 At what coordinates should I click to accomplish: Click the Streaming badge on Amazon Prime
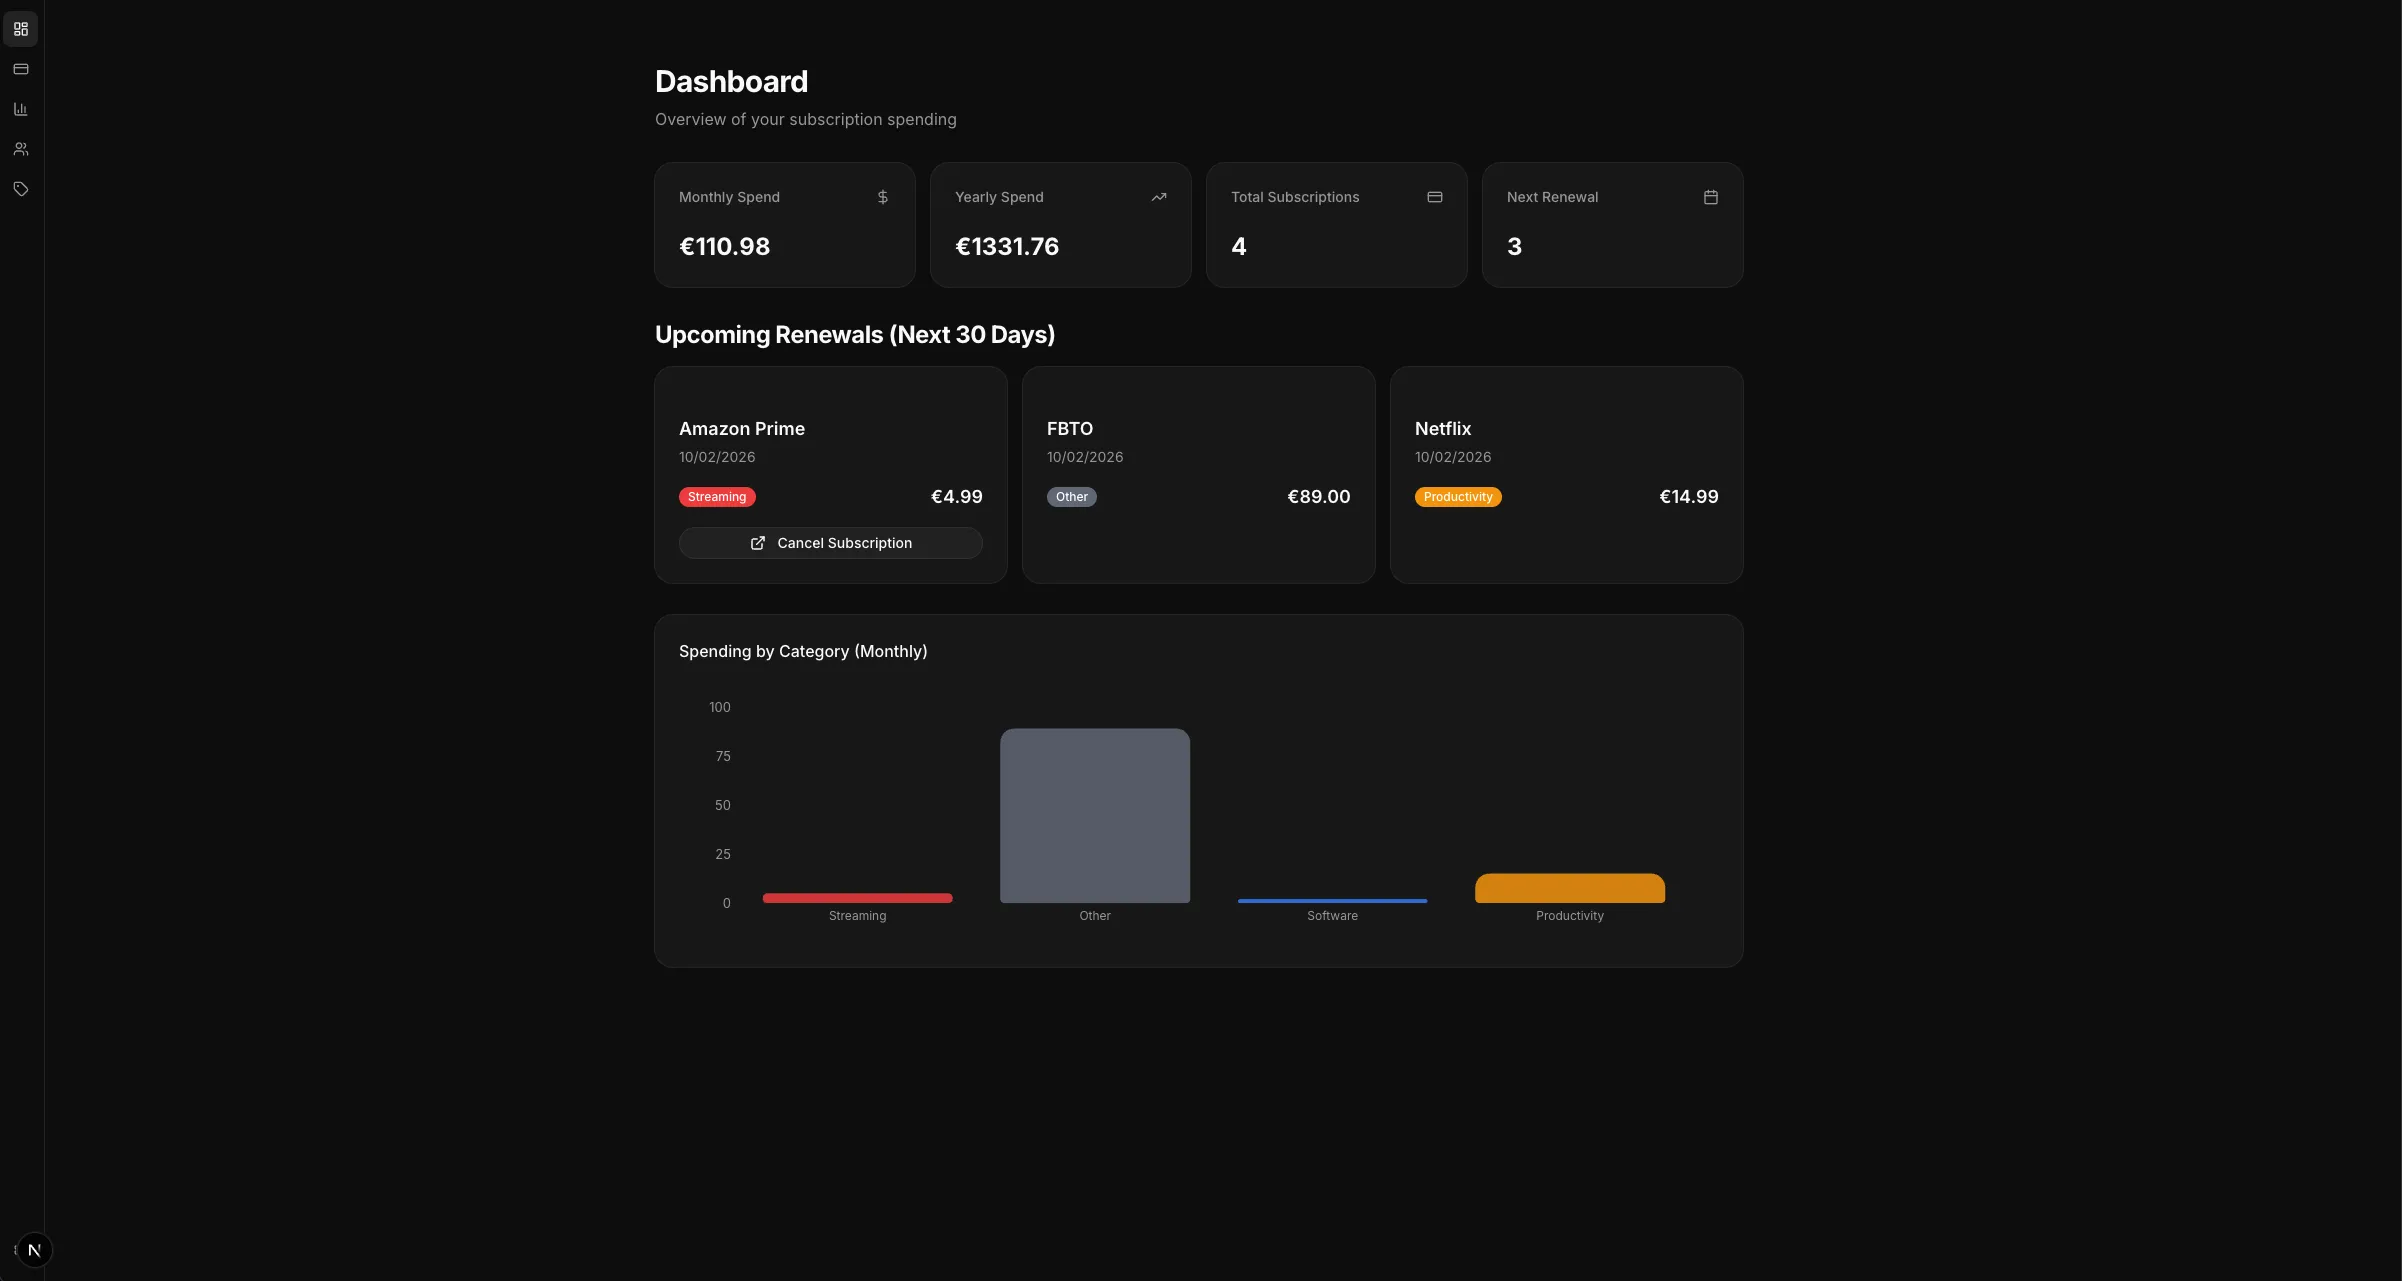point(716,497)
